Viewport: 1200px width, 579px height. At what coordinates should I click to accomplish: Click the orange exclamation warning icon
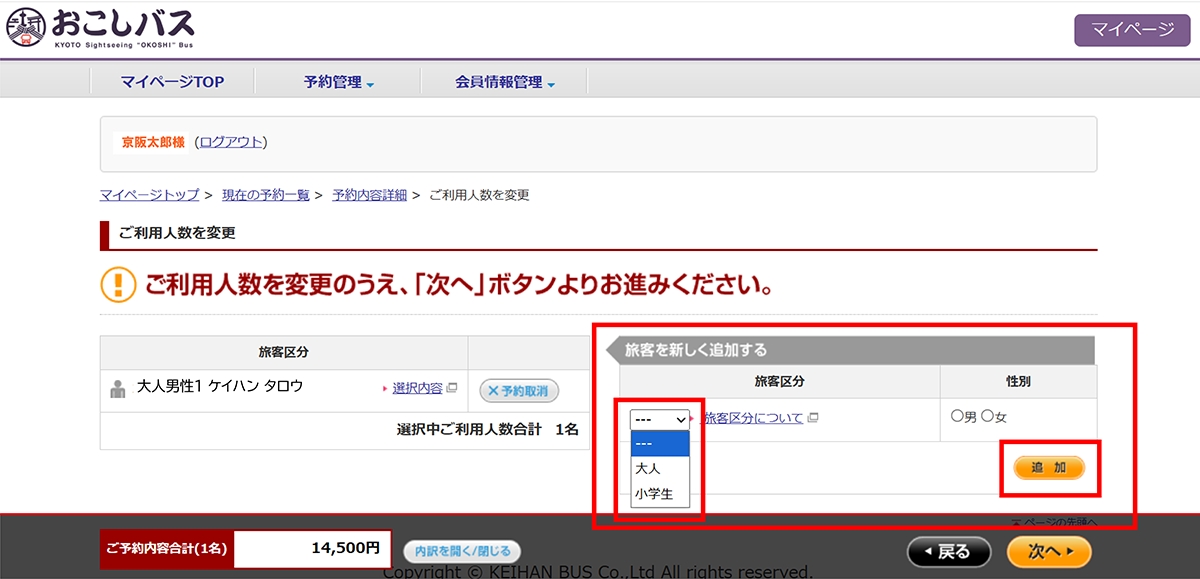(x=118, y=285)
